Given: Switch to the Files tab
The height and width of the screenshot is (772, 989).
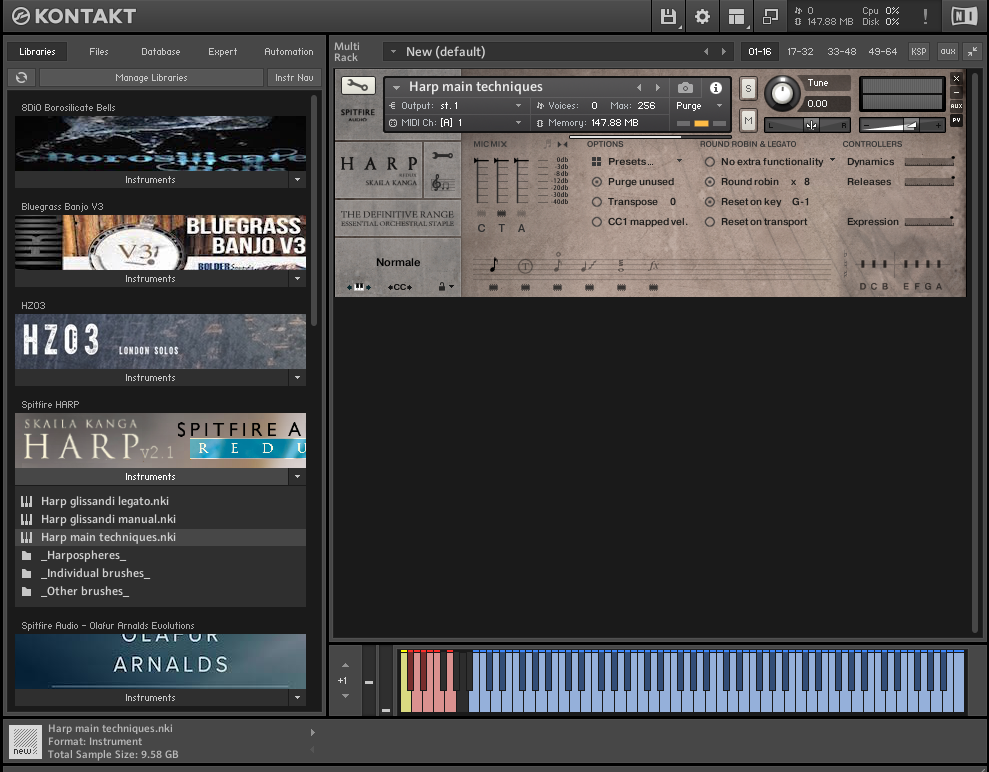Looking at the screenshot, I should click(x=98, y=52).
